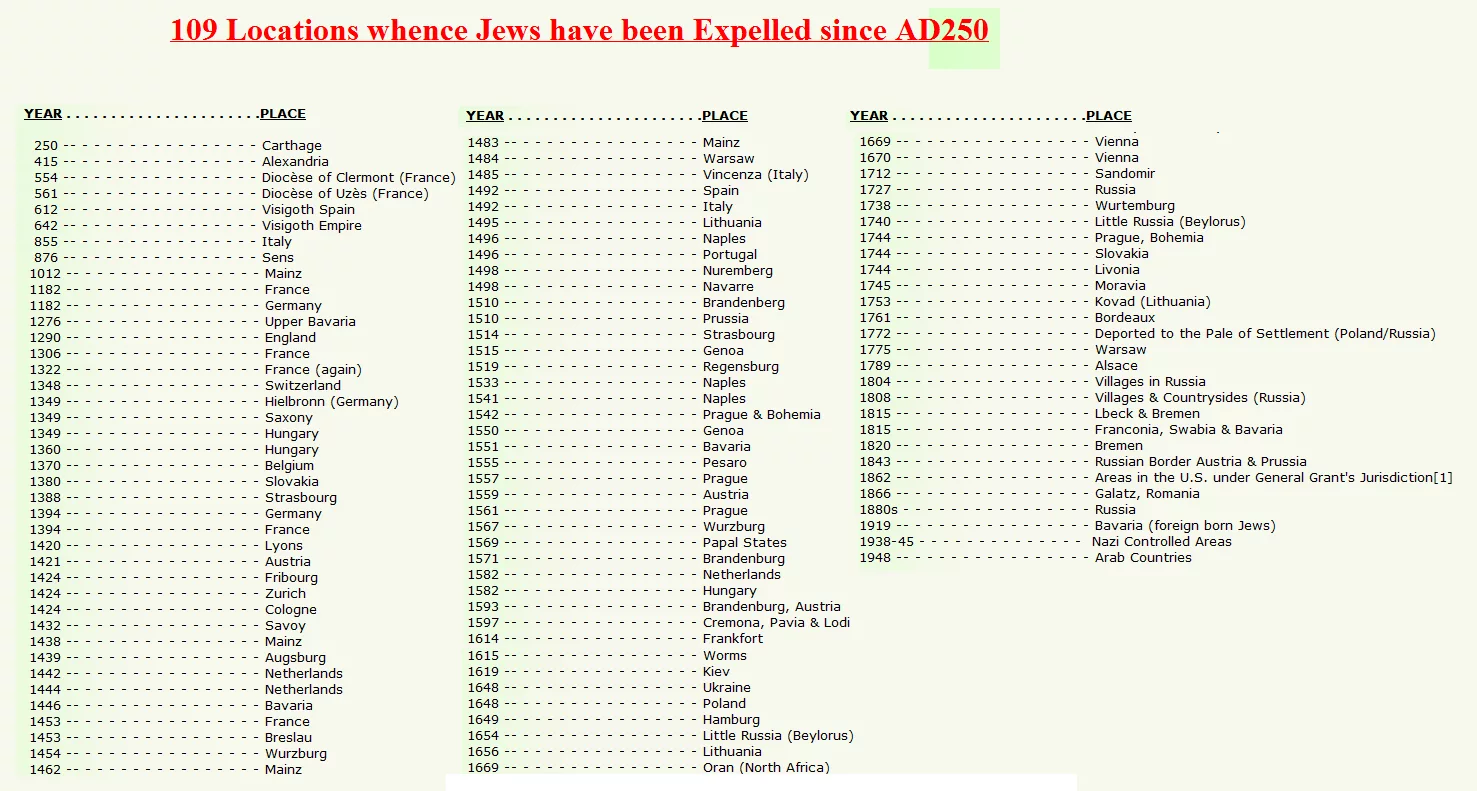Viewport: 1477px width, 791px height.
Task: Click the red page title heading
Action: point(579,30)
